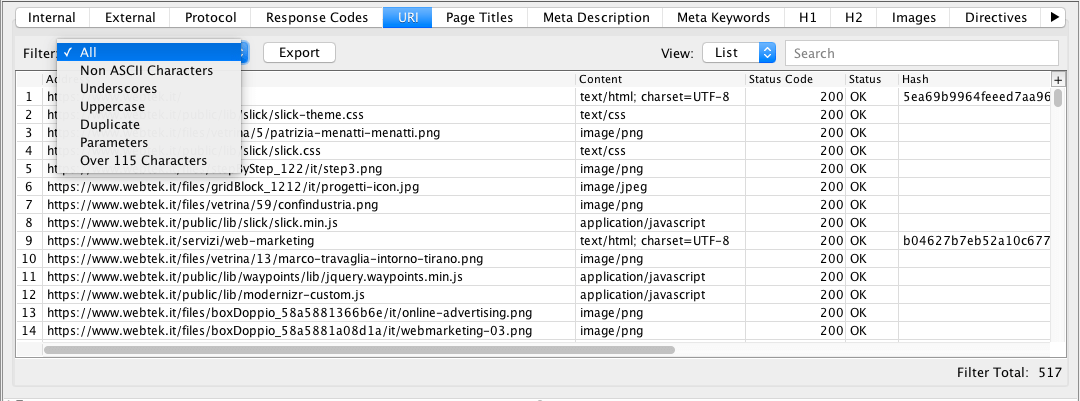The width and height of the screenshot is (1080, 401).
Task: Choose the Duplicate filter
Action: tap(149, 124)
